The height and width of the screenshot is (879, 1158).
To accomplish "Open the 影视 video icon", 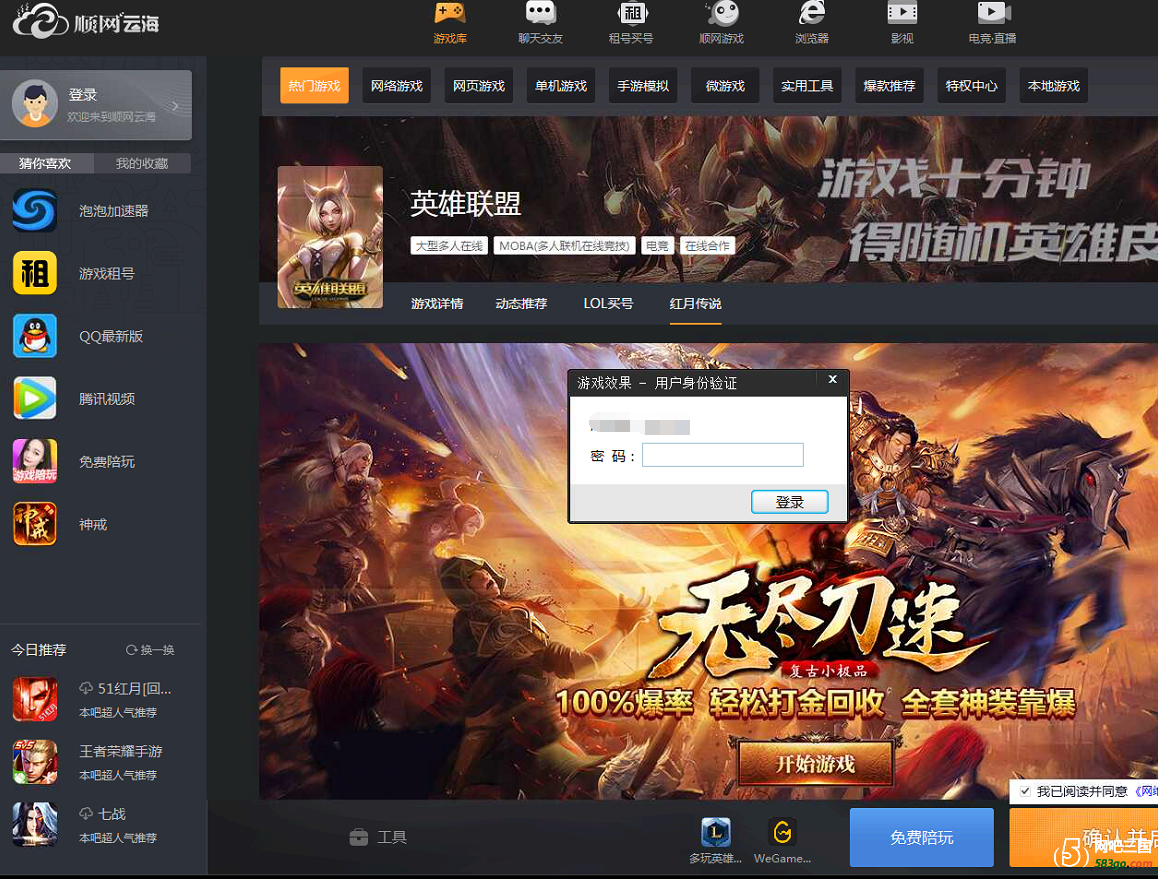I will (902, 13).
